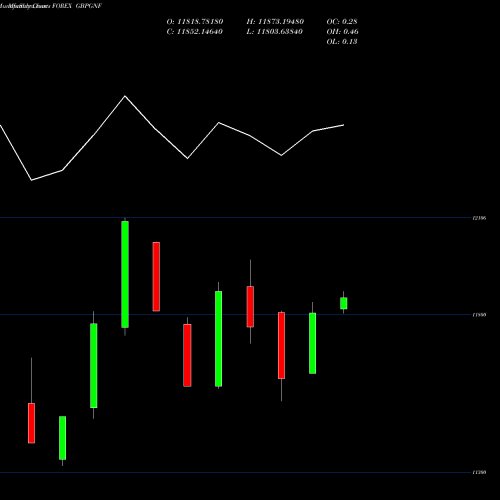
Task: Click the highest peak of white line
Action: click(x=125, y=96)
